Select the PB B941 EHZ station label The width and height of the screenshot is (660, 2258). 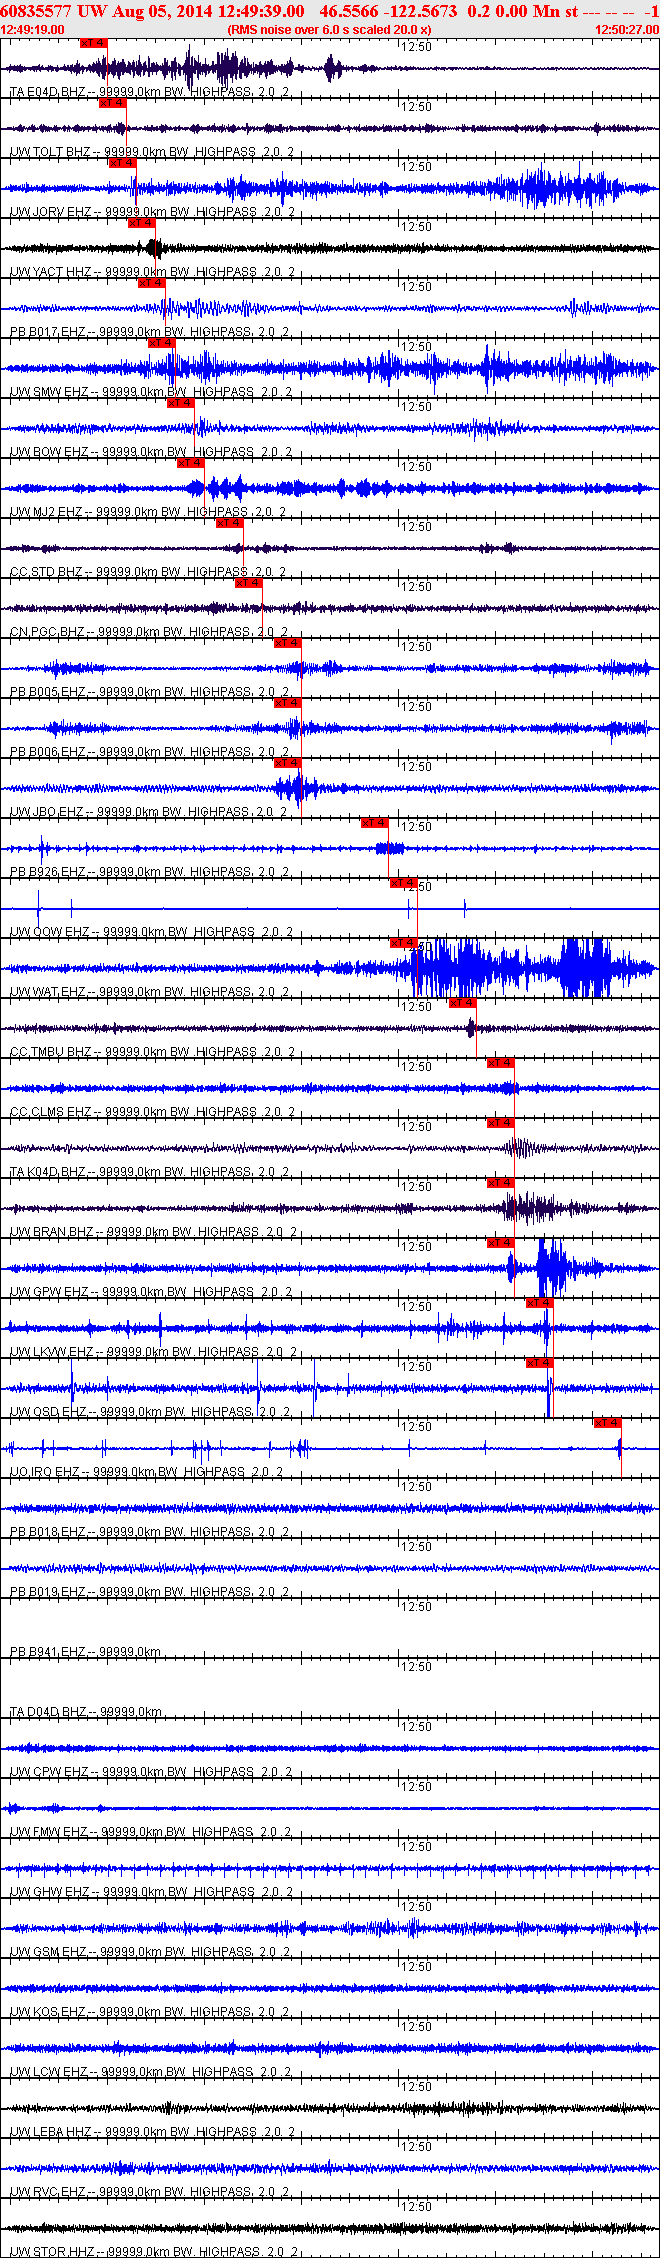86,1652
